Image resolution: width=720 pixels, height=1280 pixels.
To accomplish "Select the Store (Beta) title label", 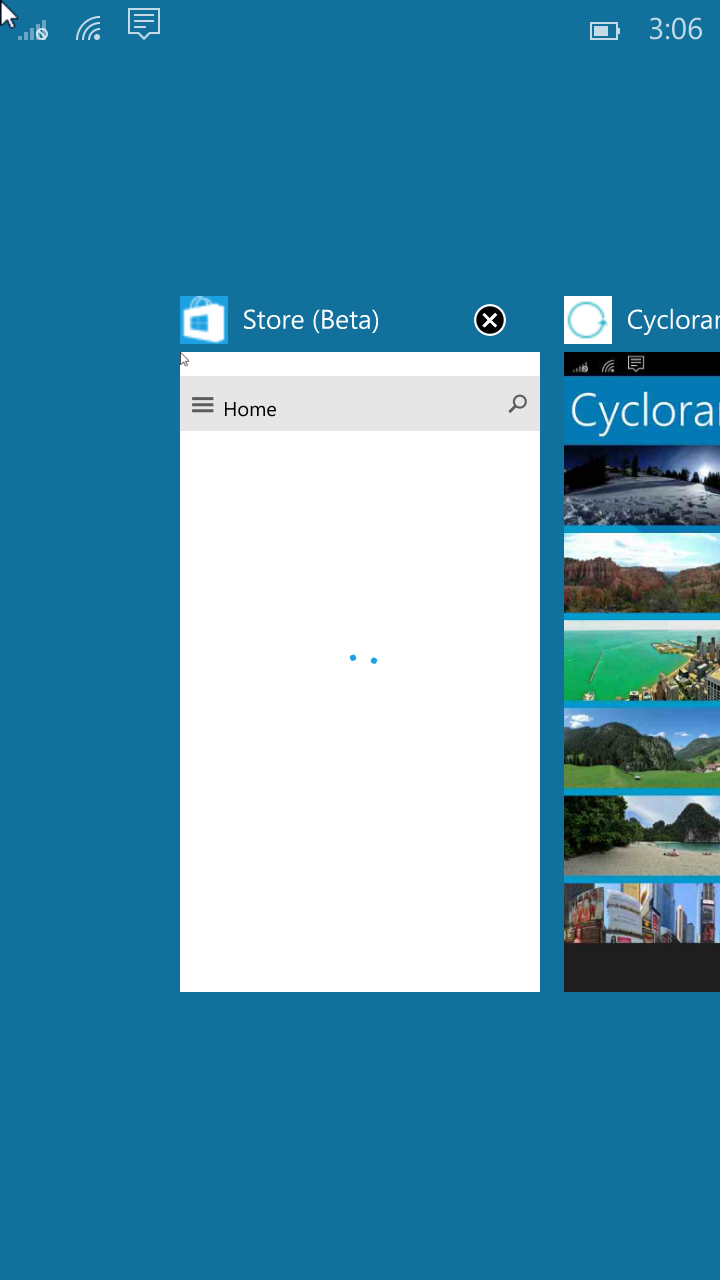I will coord(310,320).
